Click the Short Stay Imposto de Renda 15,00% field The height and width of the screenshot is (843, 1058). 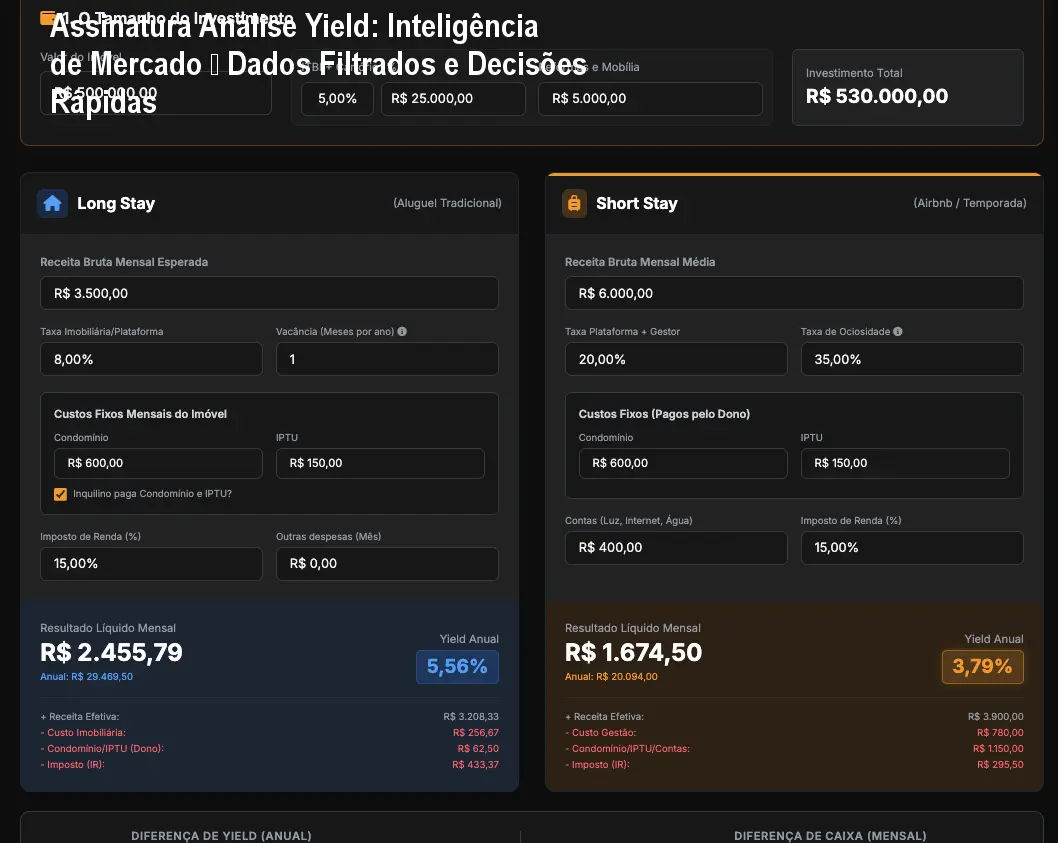tap(912, 547)
